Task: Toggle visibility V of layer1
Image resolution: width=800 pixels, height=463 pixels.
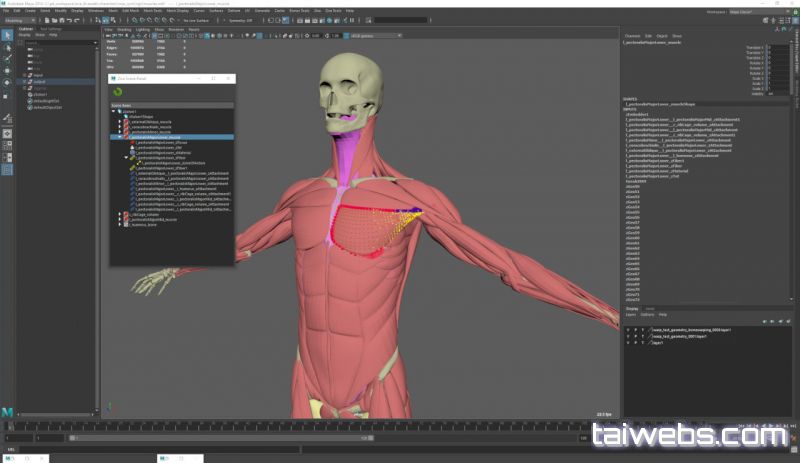Action: tap(628, 342)
